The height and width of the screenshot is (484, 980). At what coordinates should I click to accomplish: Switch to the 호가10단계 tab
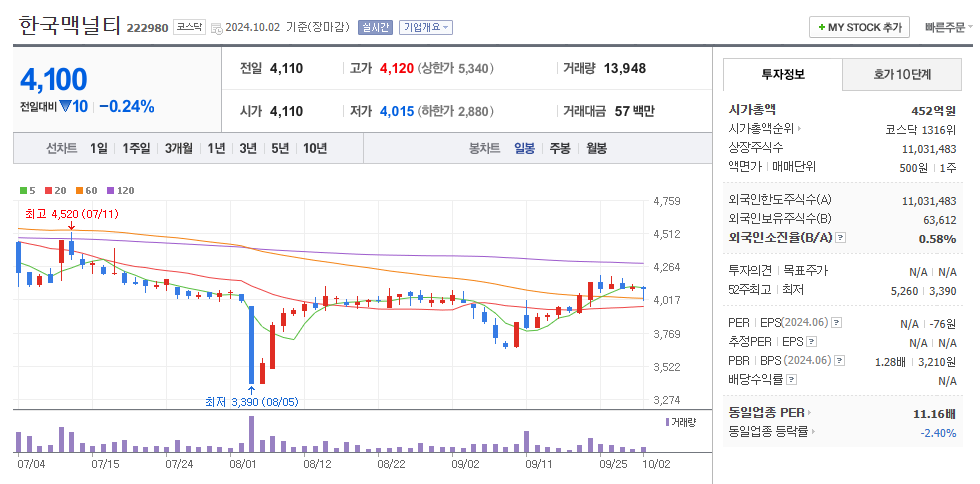click(x=902, y=74)
